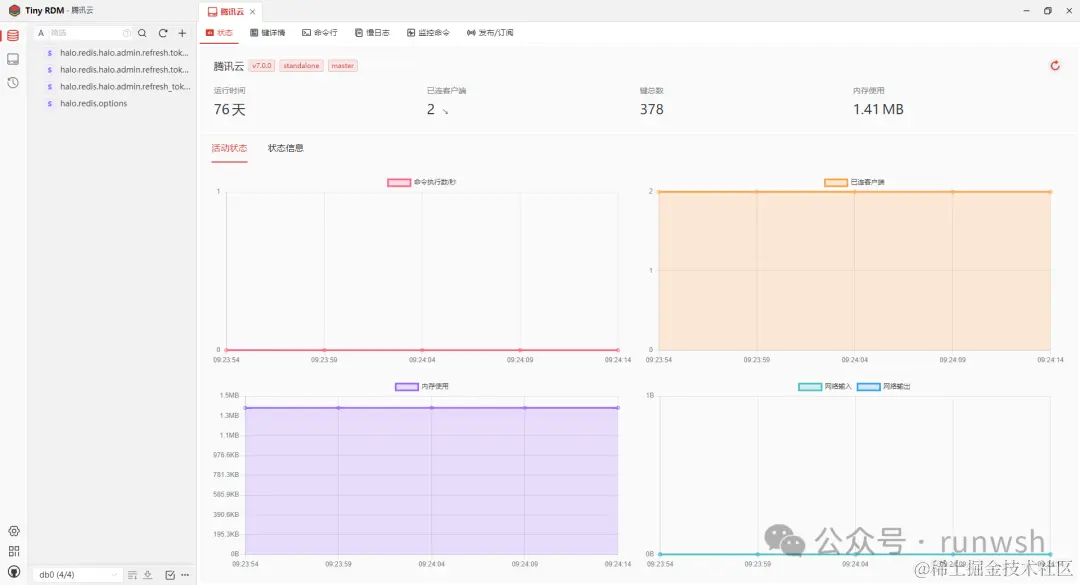This screenshot has width=1080, height=585.
Task: Open the GitHub link icon
Action: 14,572
